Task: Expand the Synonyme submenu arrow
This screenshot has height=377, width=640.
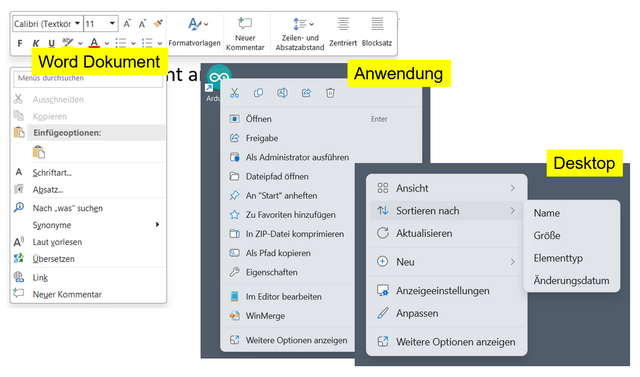Action: [157, 224]
